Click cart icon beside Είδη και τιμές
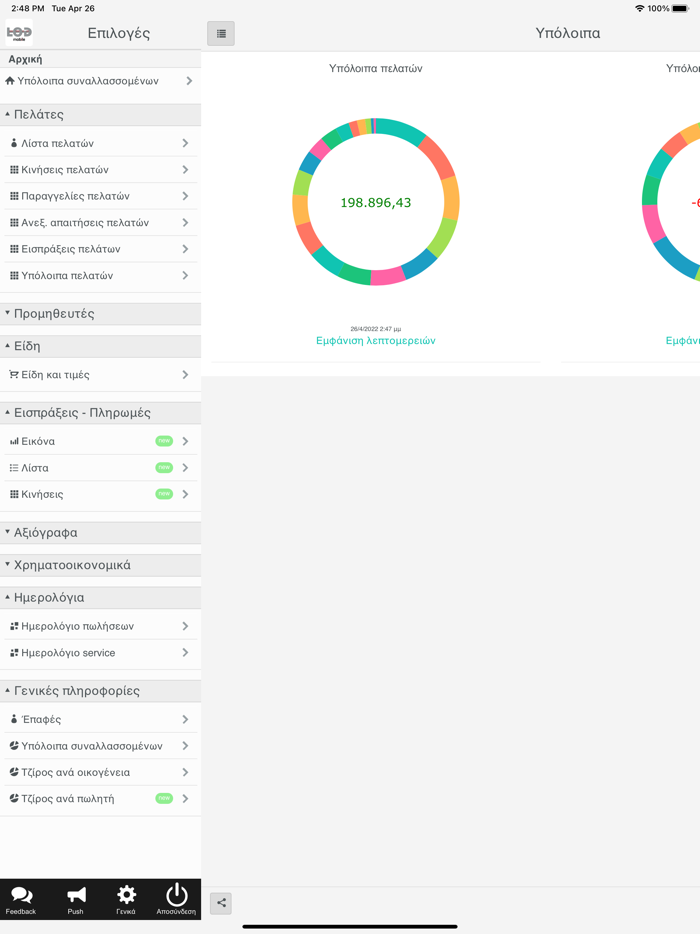The image size is (700, 934). [14, 375]
